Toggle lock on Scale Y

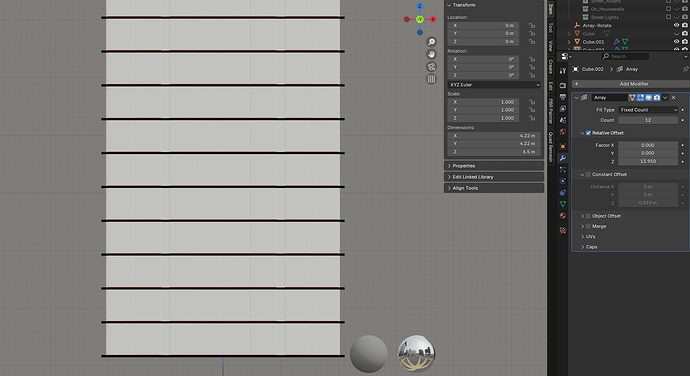point(532,110)
